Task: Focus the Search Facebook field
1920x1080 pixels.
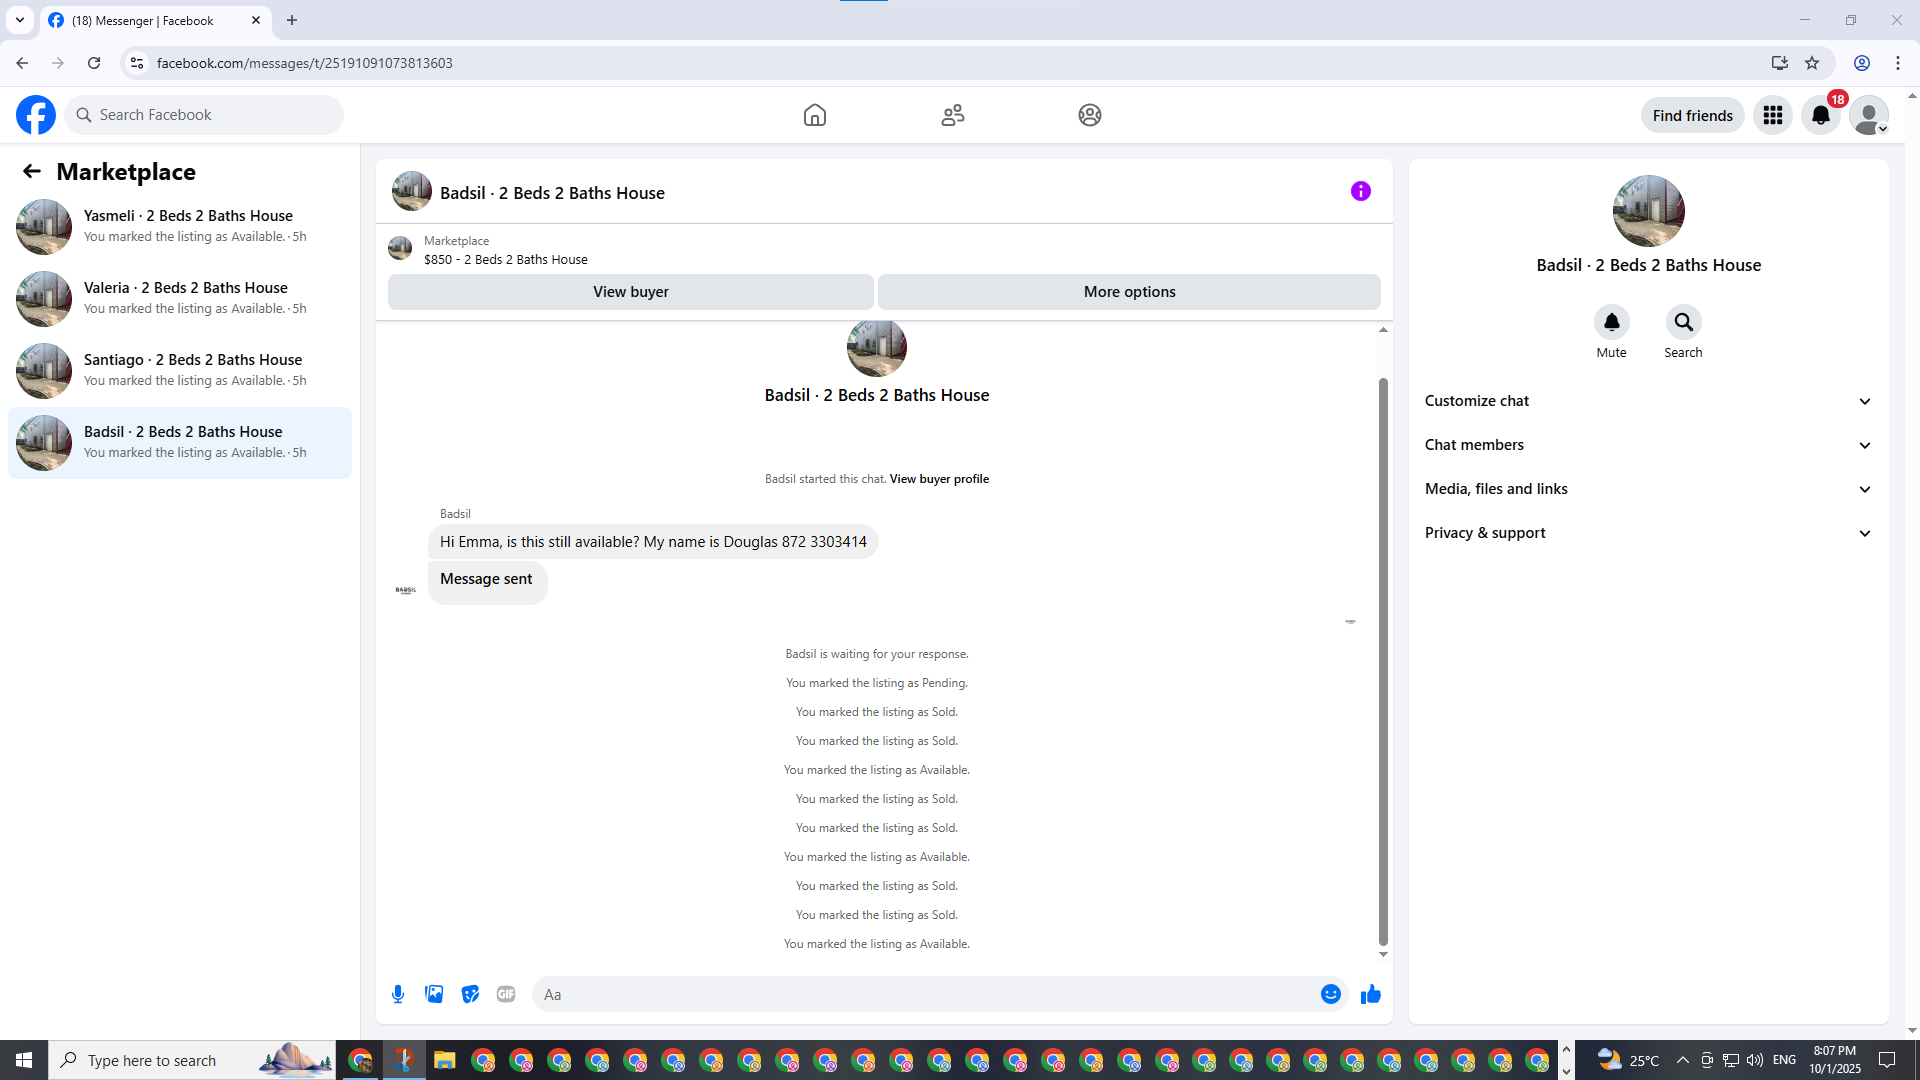Action: pos(205,115)
